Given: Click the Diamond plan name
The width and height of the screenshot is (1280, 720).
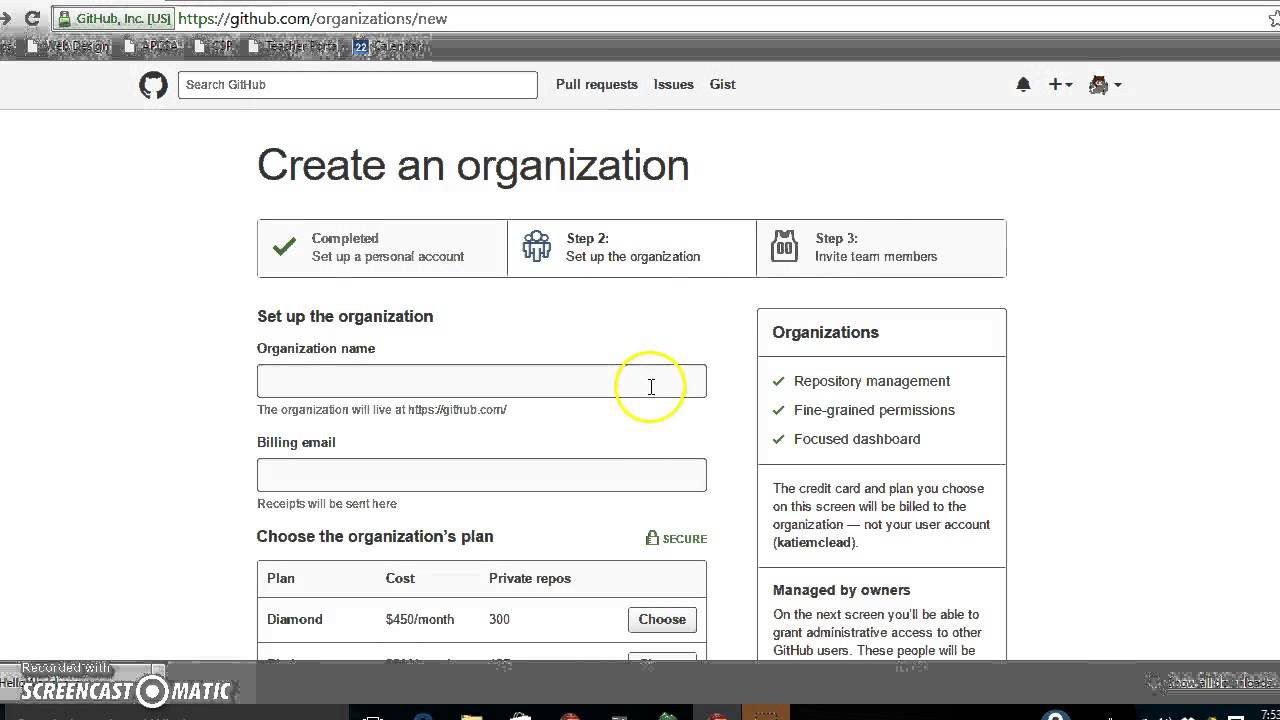Looking at the screenshot, I should (295, 619).
